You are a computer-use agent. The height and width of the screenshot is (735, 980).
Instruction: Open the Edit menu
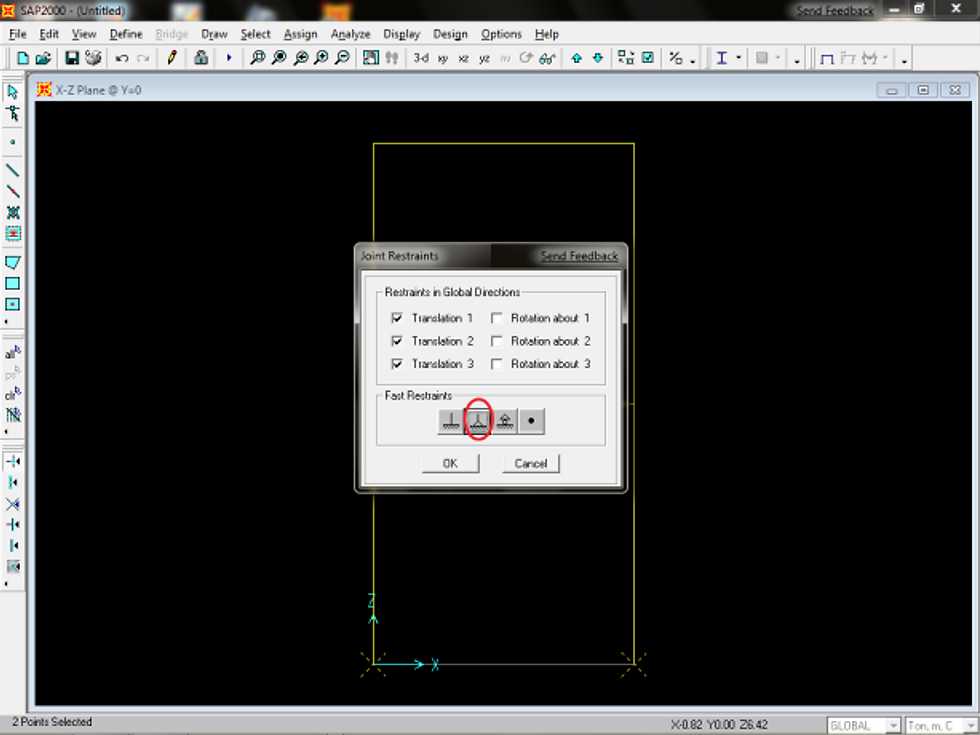(x=49, y=34)
